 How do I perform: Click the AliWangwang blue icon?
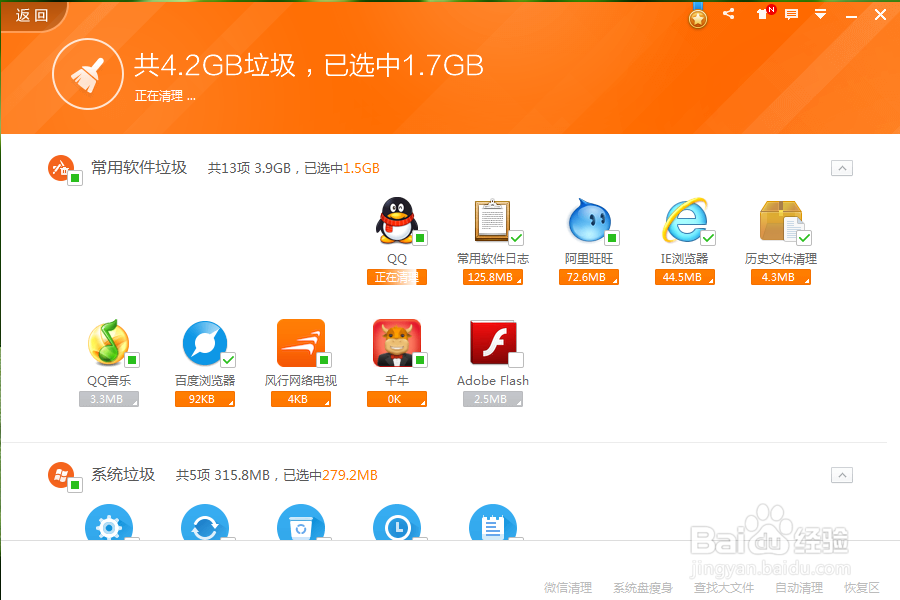tap(589, 220)
